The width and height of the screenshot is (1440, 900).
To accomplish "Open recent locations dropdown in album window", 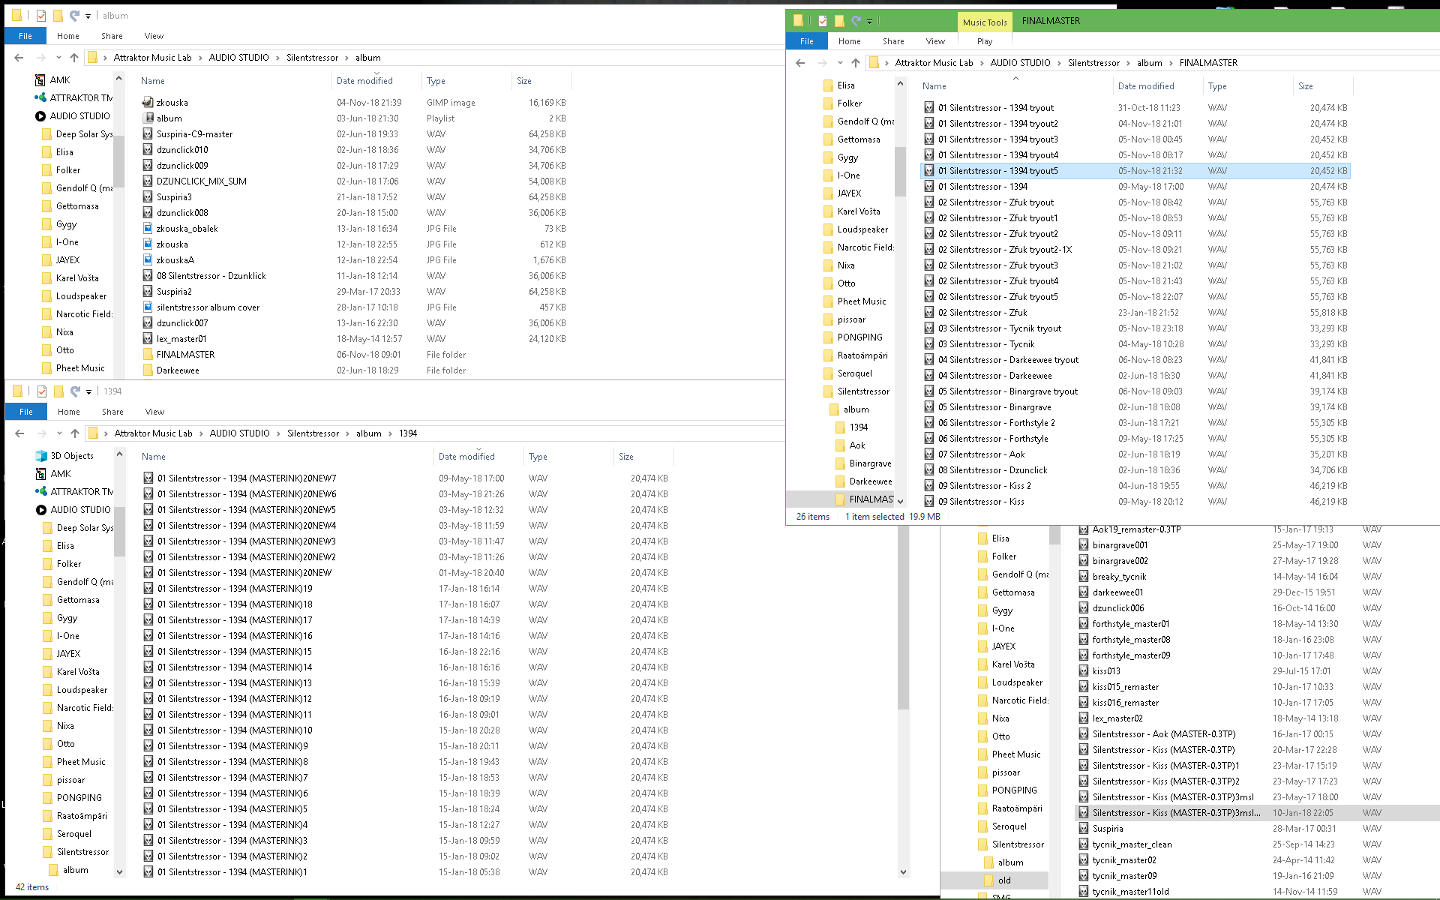I will coord(59,58).
